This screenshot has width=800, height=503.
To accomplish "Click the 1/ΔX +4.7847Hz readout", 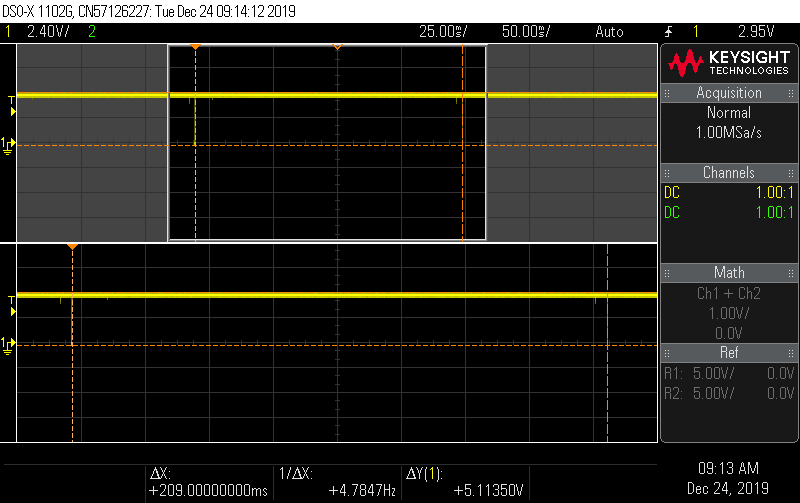I will 337,482.
